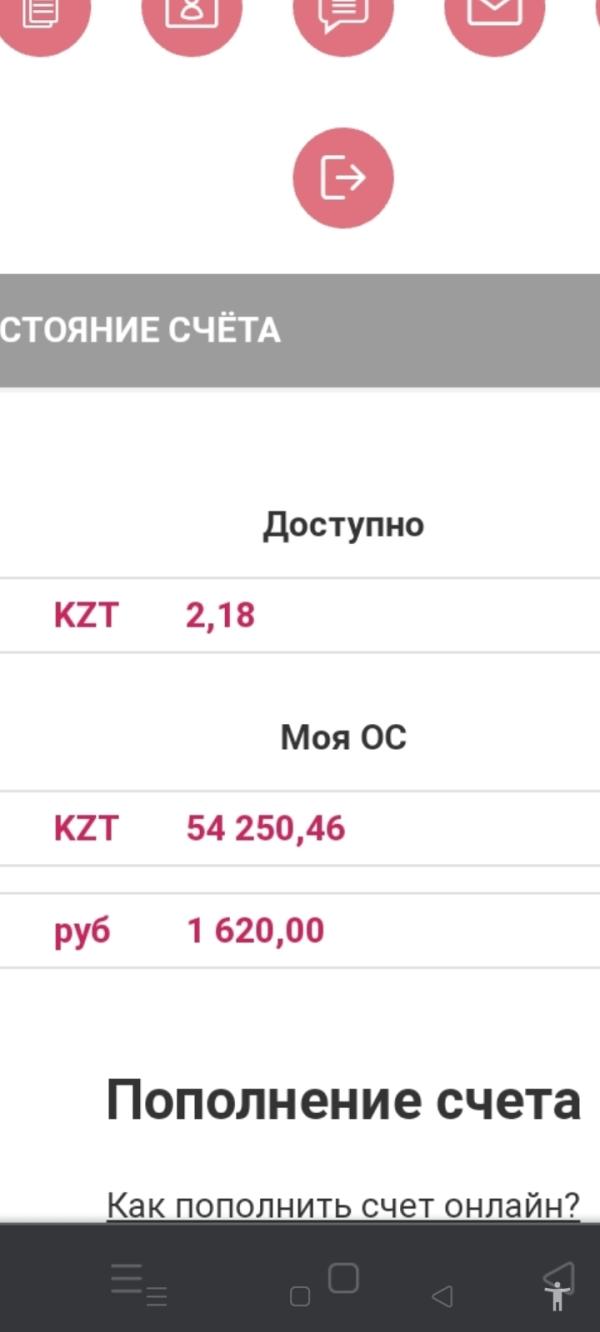Viewport: 600px width, 1332px height.
Task: Select the account status gray header bar
Action: click(x=300, y=330)
